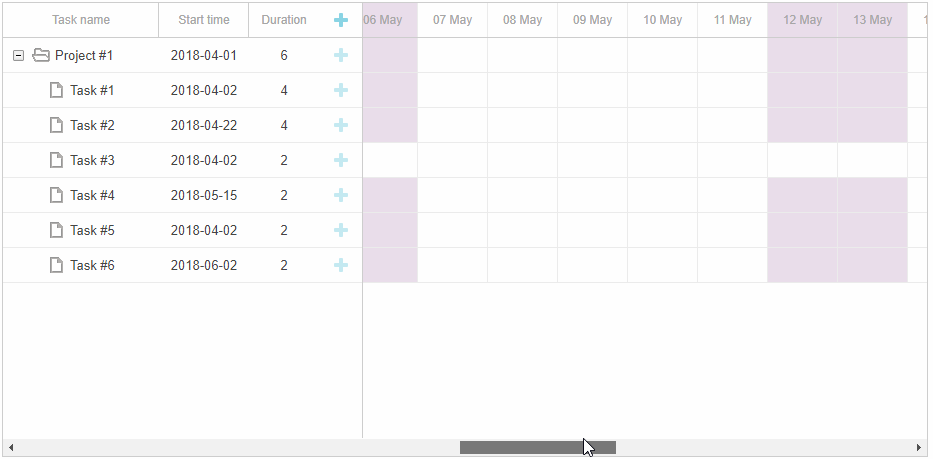The height and width of the screenshot is (459, 933).
Task: Click the horizontal scrollbar thumb
Action: coord(538,447)
